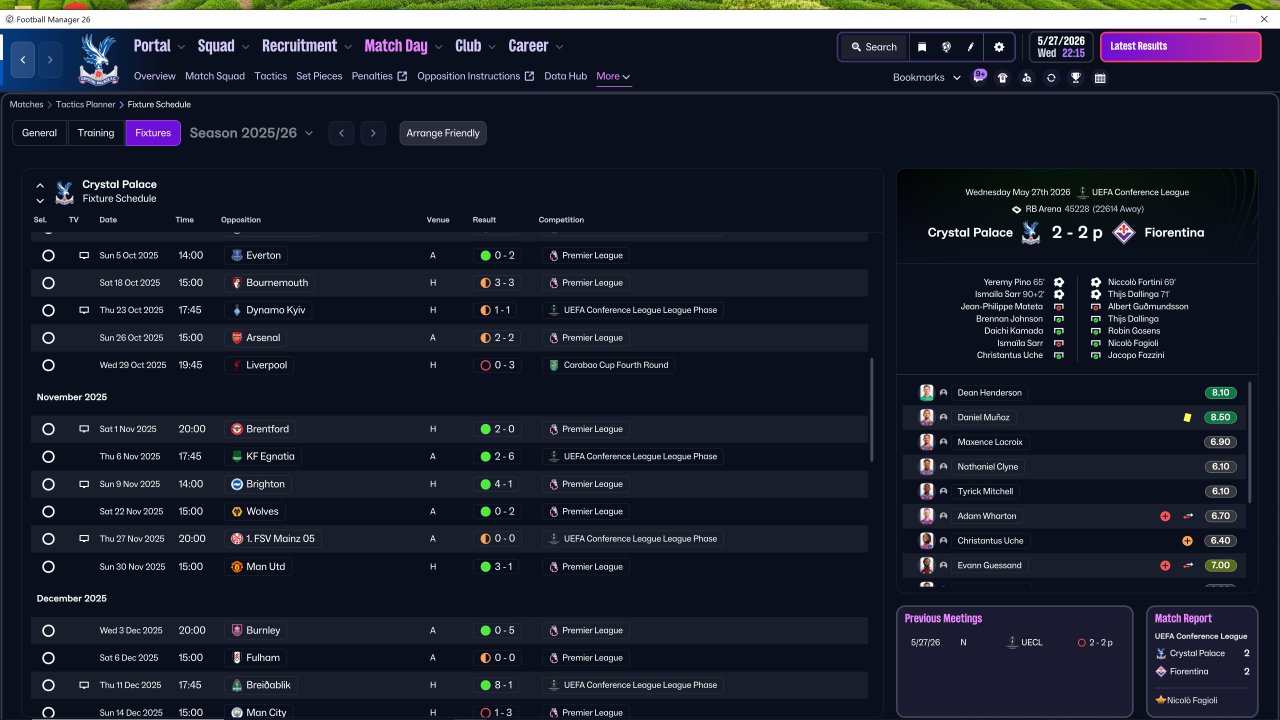Click the Latest Results button

[1181, 47]
